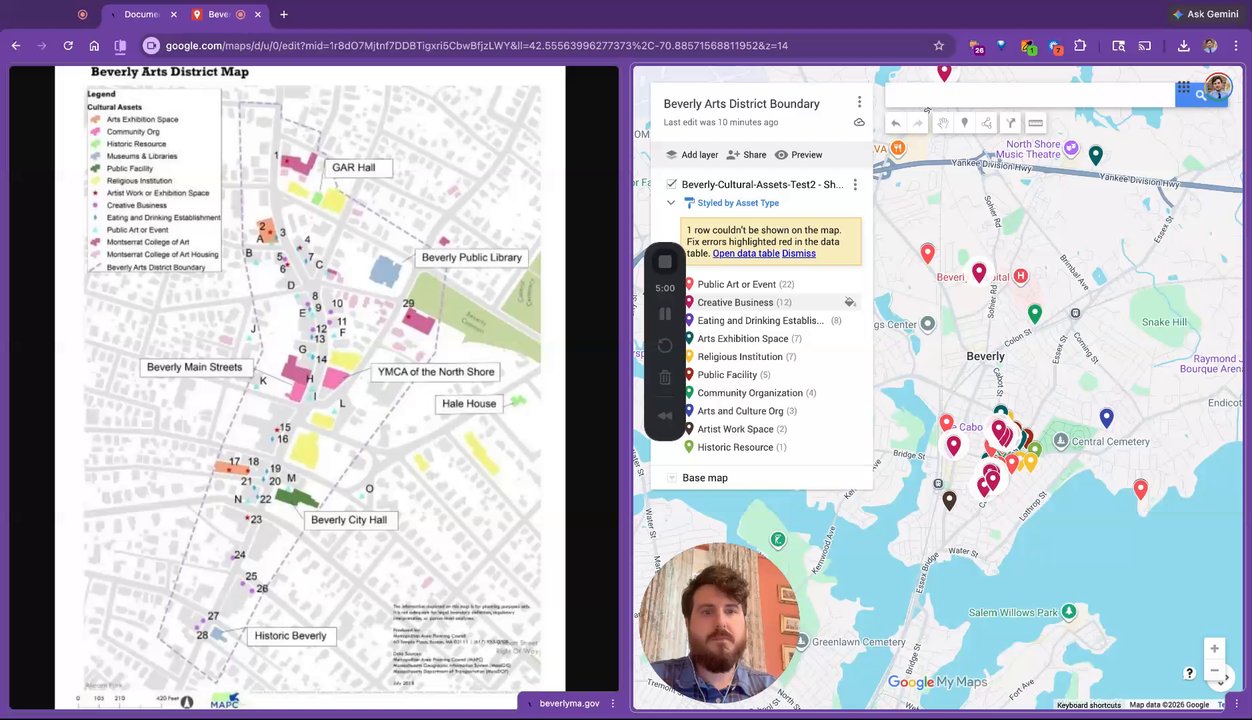
Task: Reload the current page
Action: [68, 45]
